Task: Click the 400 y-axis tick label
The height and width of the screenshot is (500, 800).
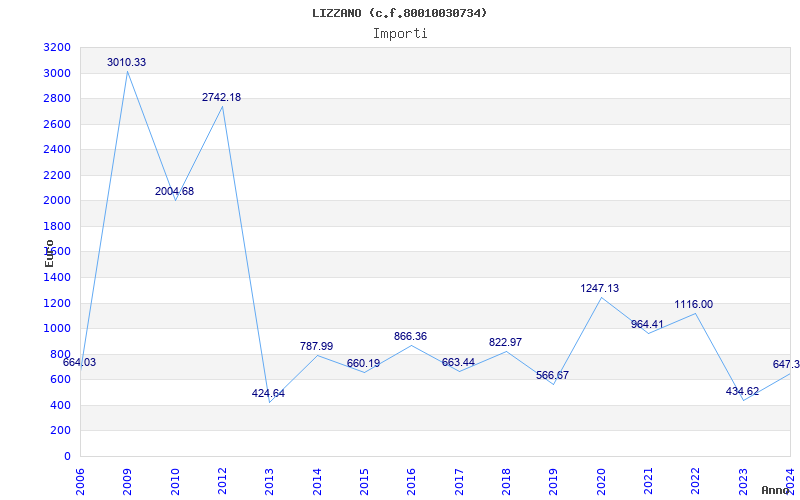Action: (x=61, y=406)
